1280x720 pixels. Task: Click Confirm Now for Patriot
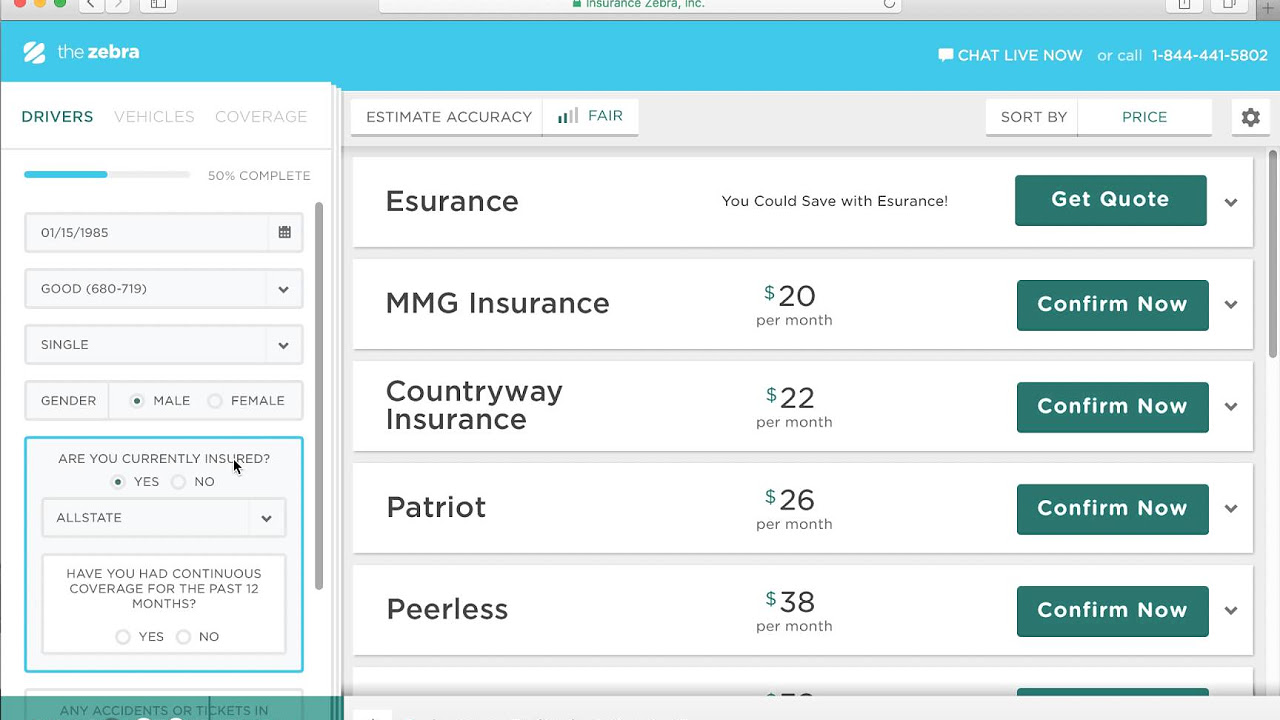(1112, 509)
